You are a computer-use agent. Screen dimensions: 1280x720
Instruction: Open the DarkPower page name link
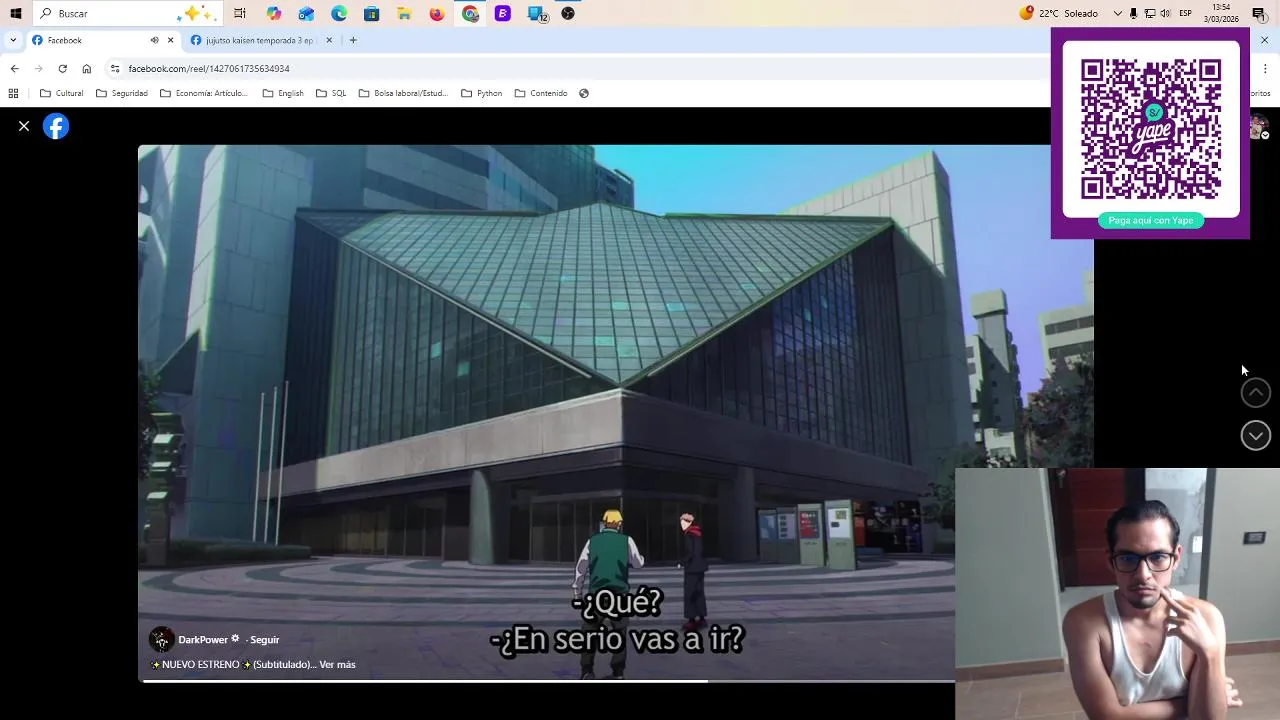[203, 640]
